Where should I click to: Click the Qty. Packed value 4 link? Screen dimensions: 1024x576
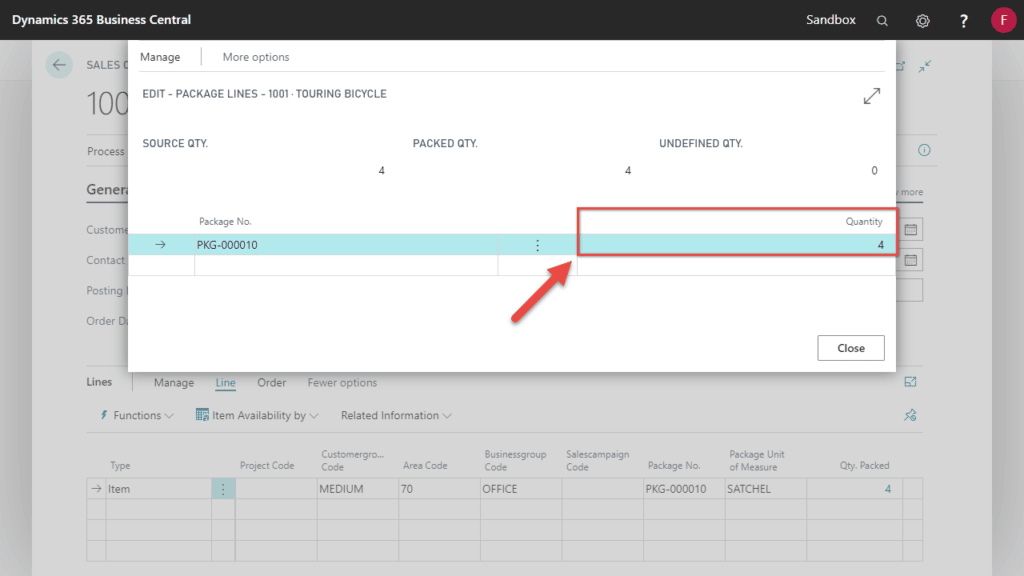(x=887, y=489)
